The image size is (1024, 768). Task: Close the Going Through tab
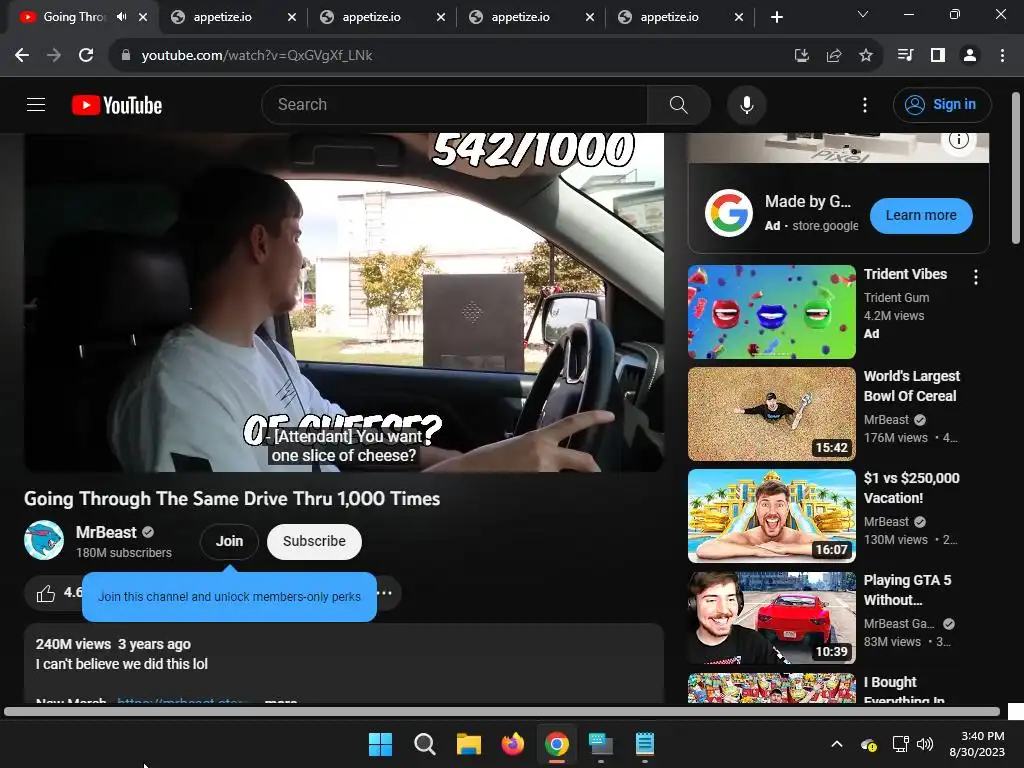143,17
